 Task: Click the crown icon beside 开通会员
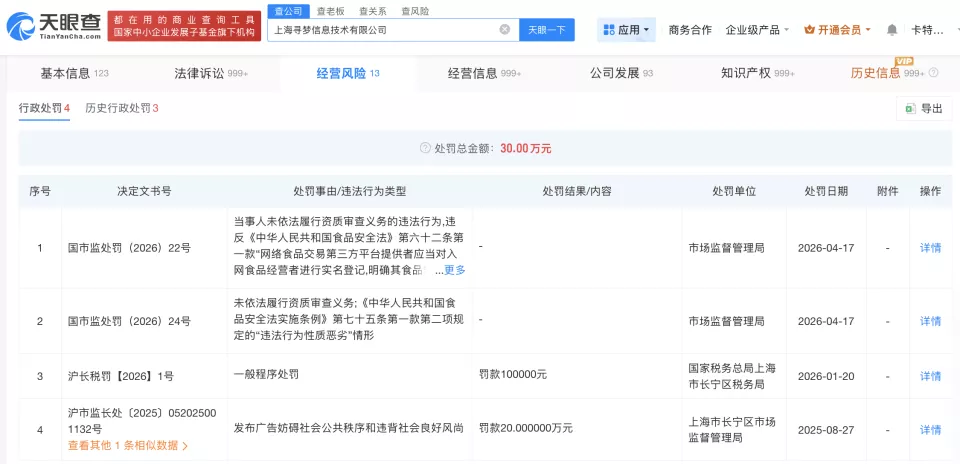click(x=808, y=30)
